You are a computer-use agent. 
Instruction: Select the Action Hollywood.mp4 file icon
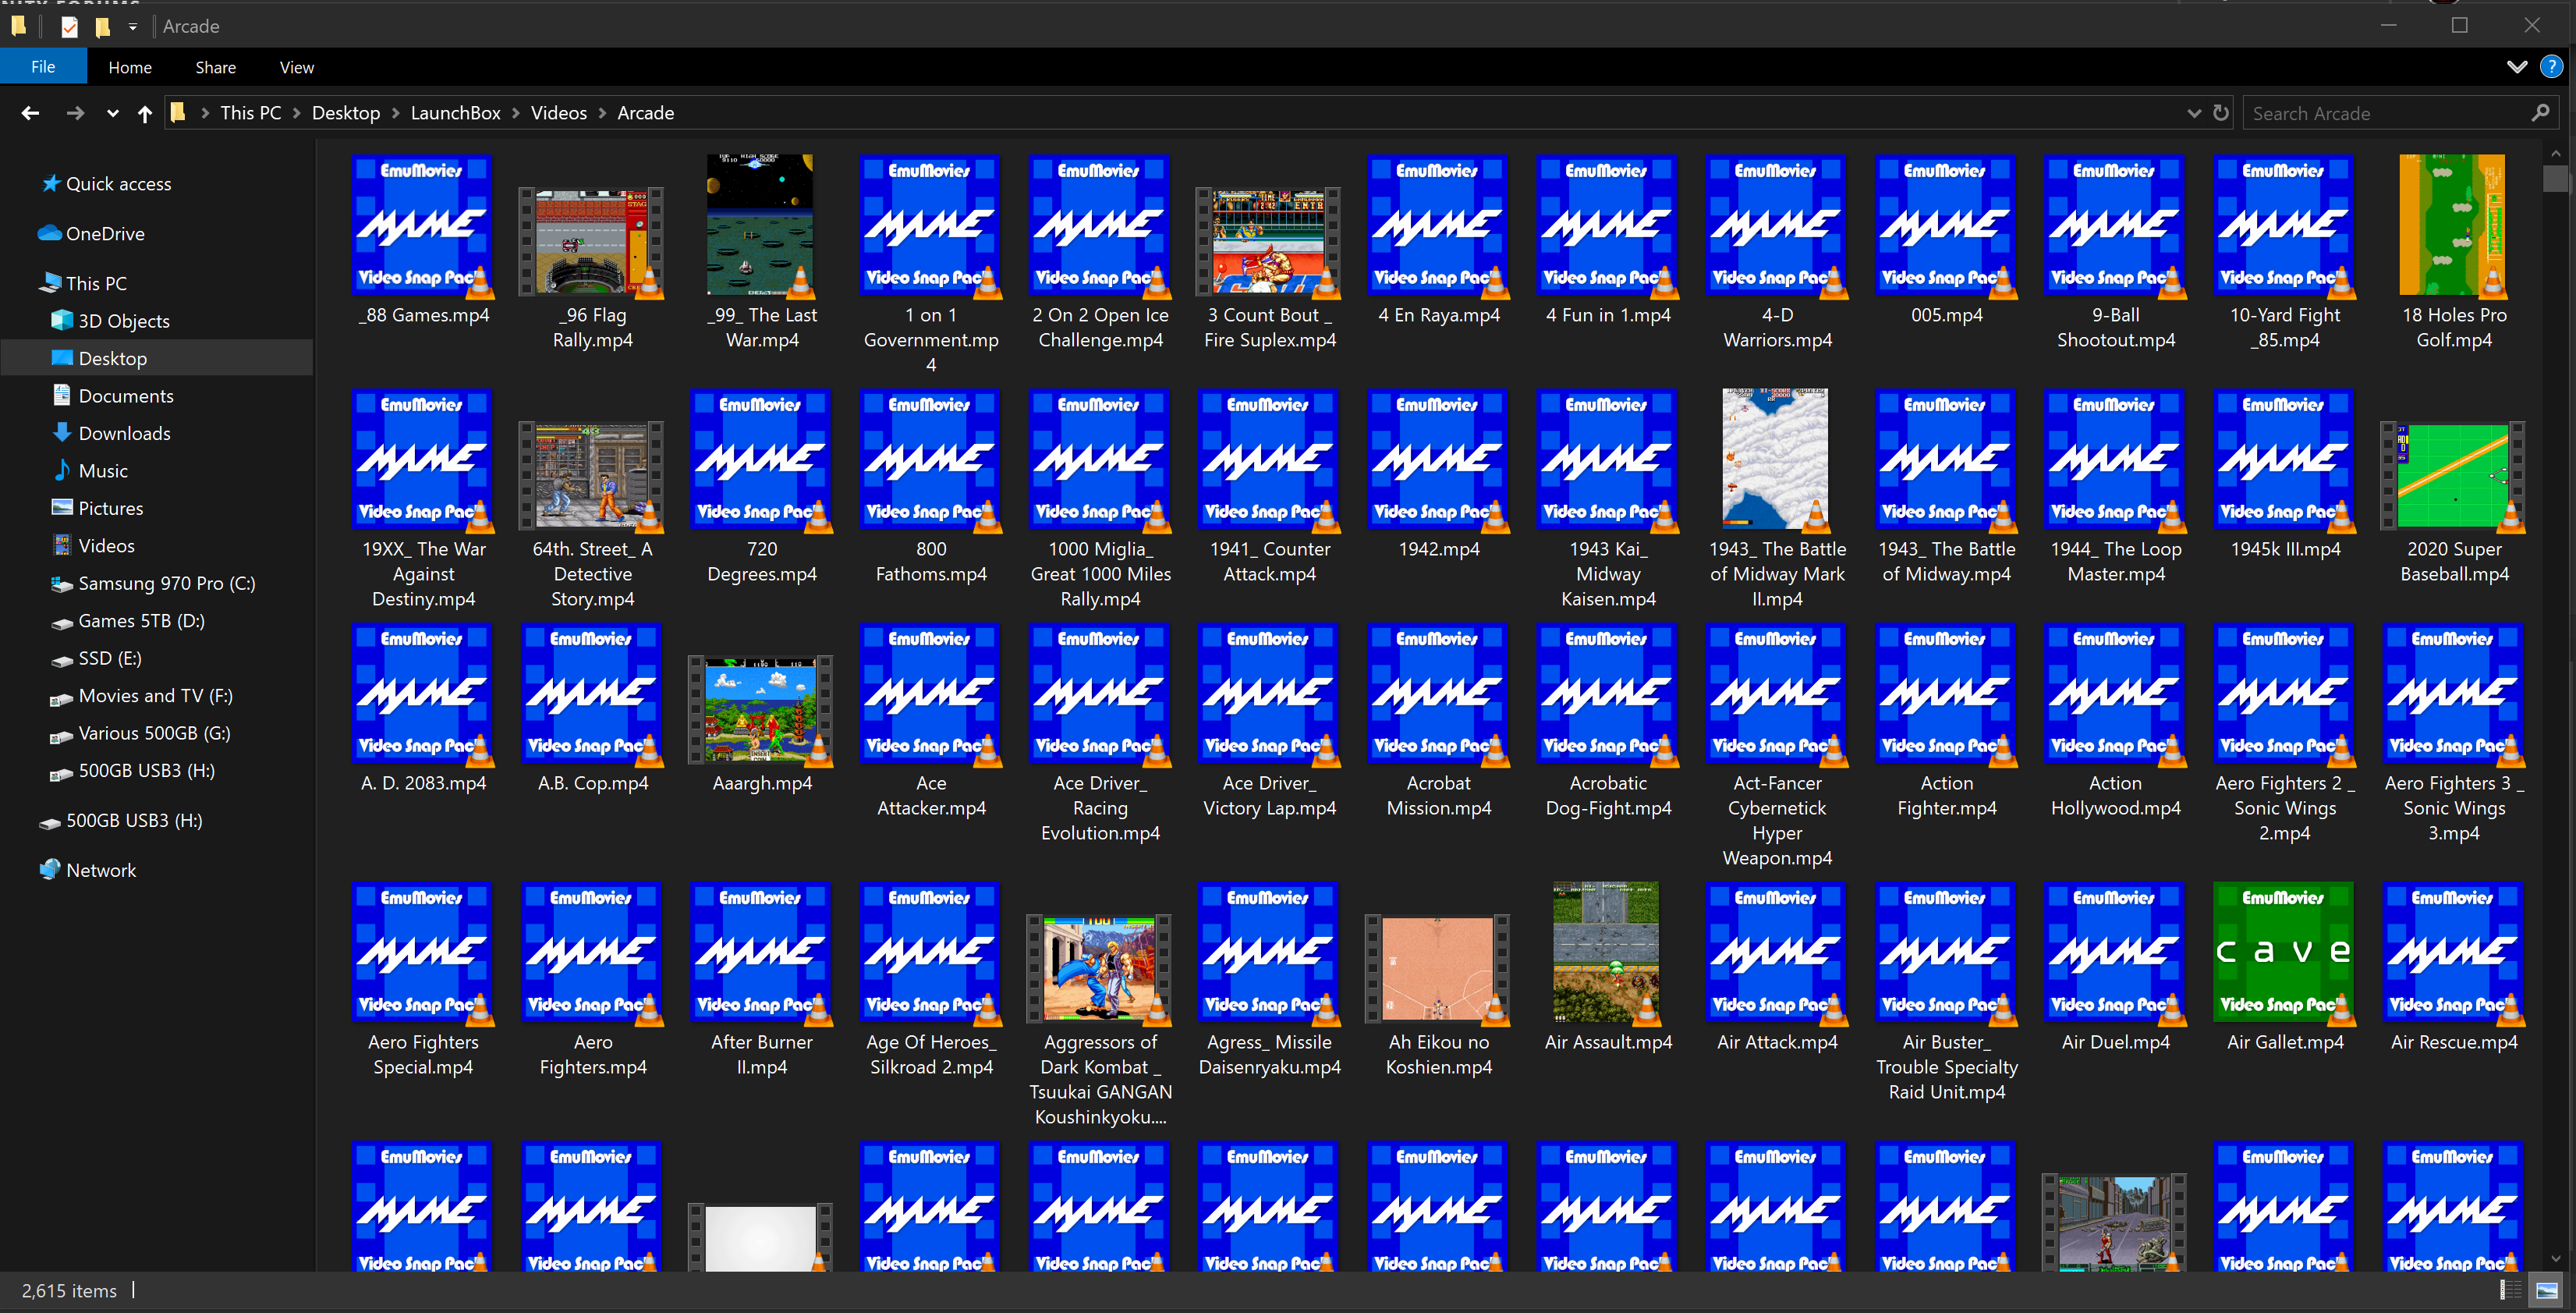[2115, 693]
